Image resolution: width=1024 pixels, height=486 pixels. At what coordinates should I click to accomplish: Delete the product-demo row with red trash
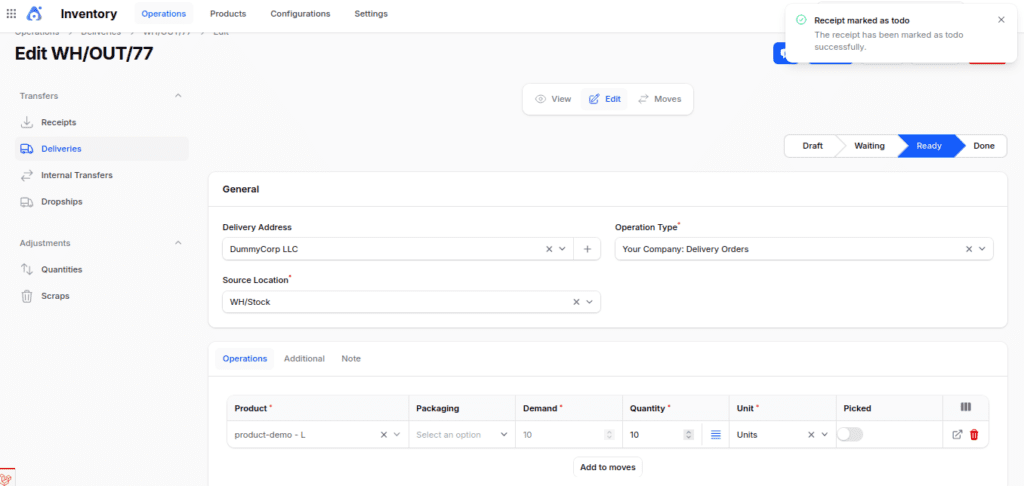(x=974, y=434)
